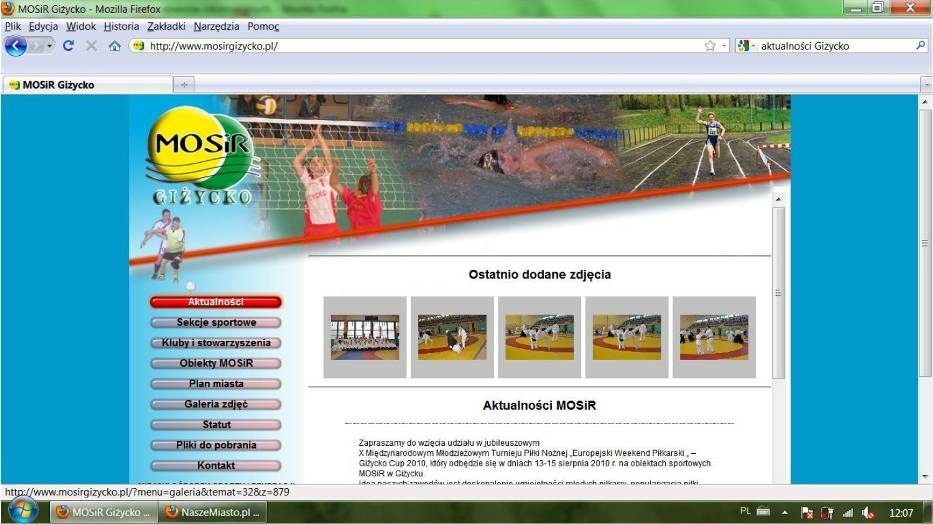The image size is (933, 524).
Task: Click the Ostatnio dodane zdjęcia heading
Action: point(540,274)
